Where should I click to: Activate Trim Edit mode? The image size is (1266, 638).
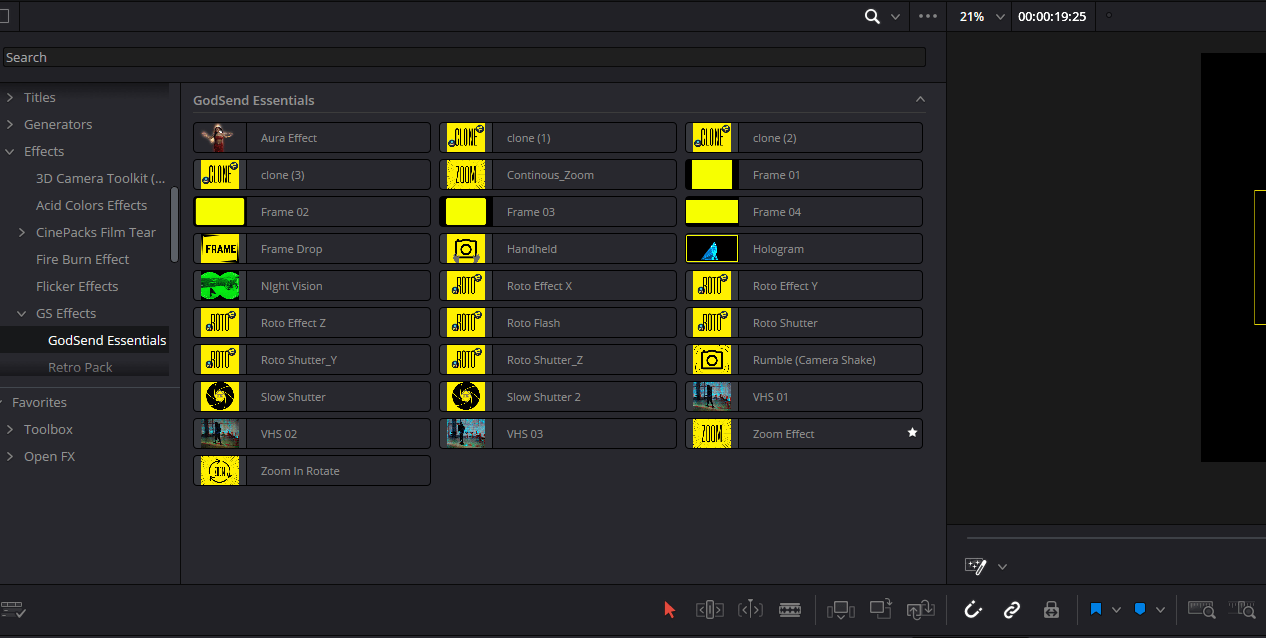point(709,609)
